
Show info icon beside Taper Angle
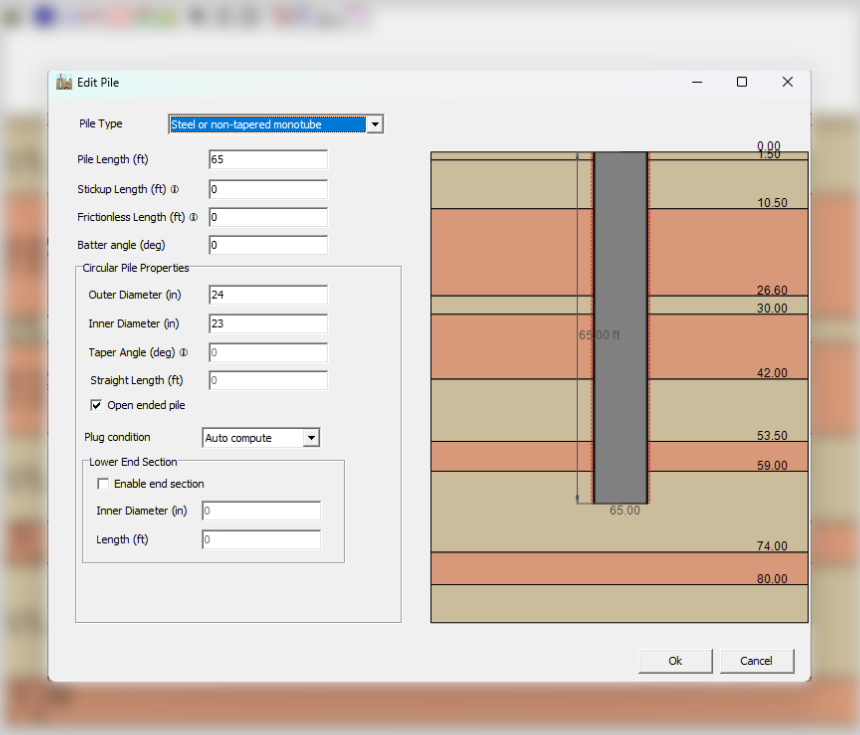(184, 352)
